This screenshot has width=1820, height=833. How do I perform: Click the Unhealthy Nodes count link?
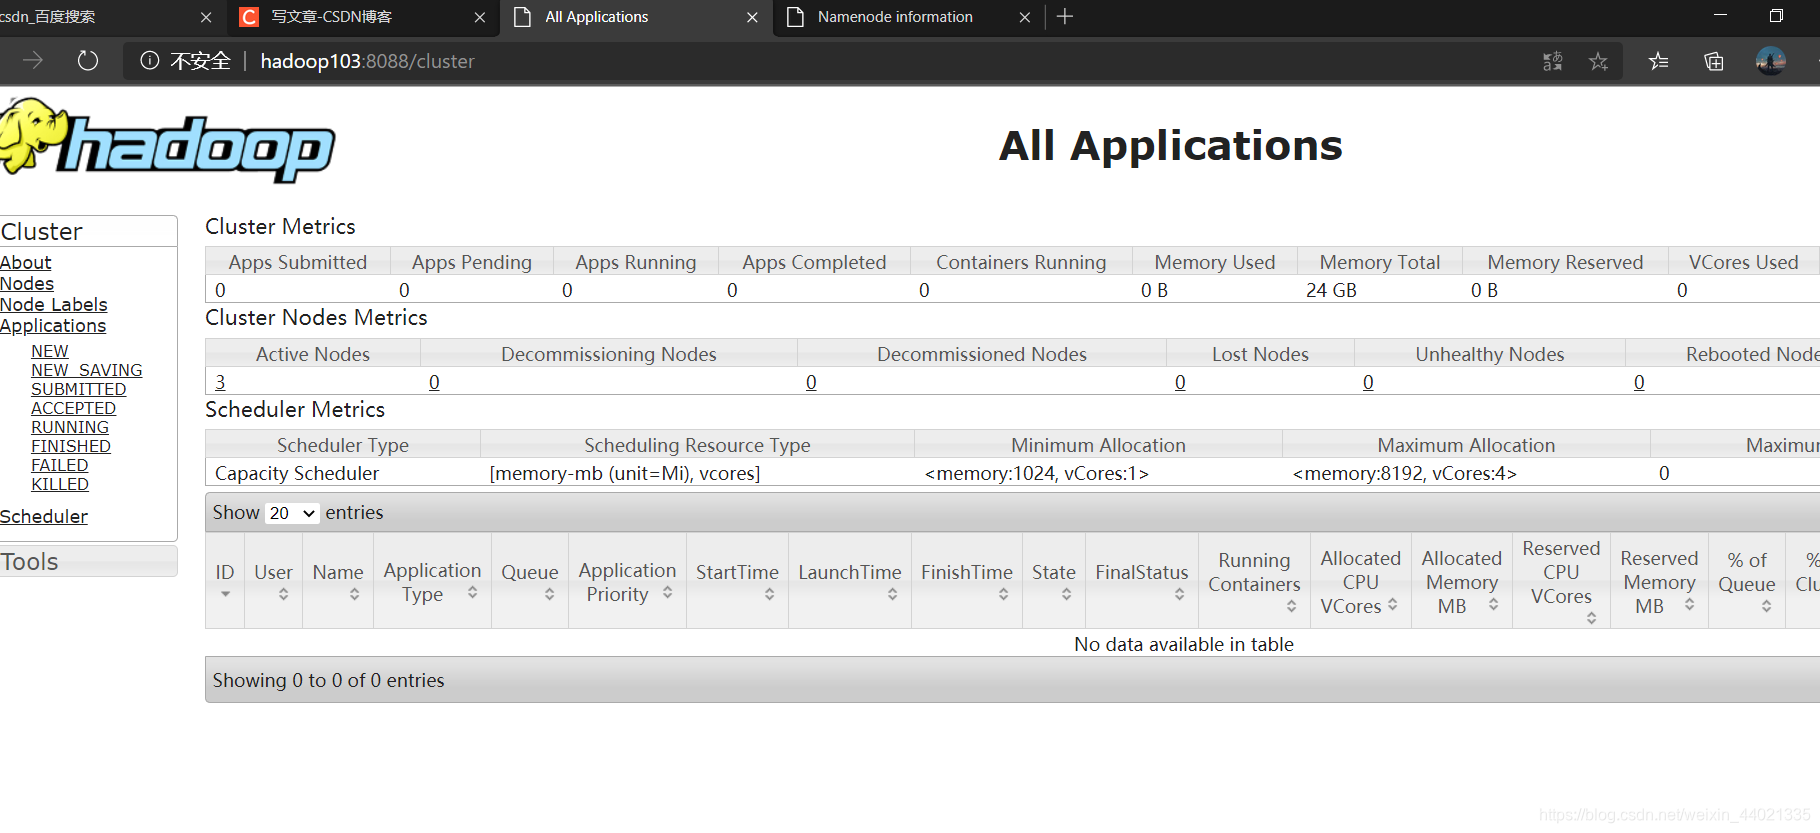pos(1368,382)
